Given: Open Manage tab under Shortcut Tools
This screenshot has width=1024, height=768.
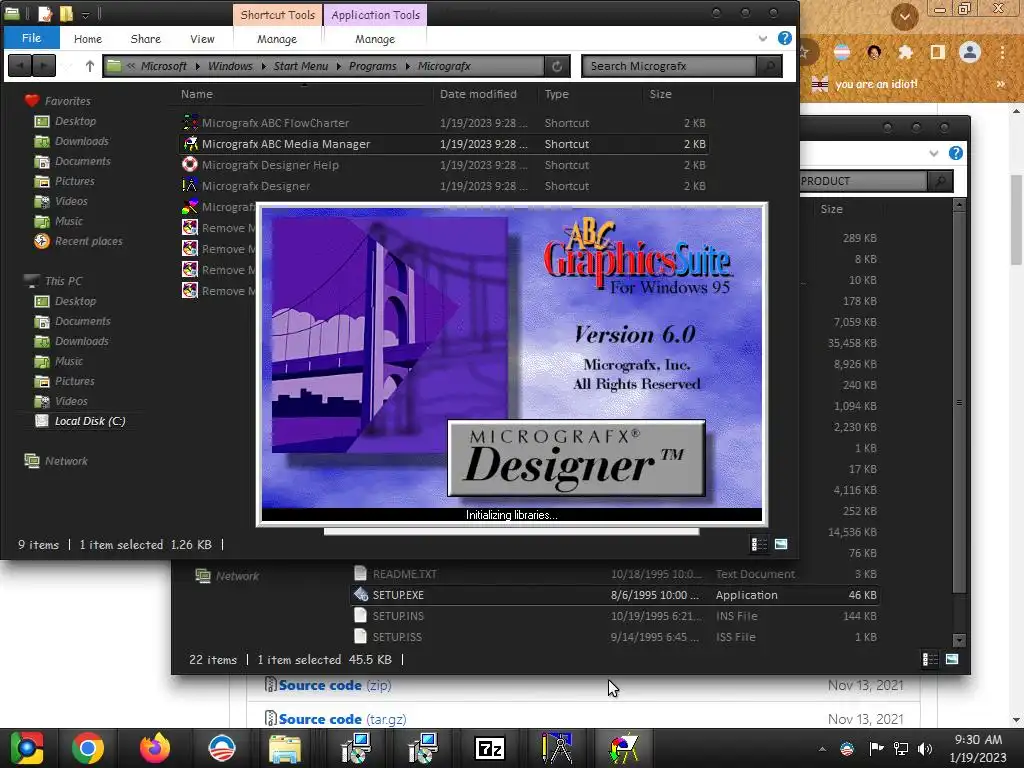Looking at the screenshot, I should click(277, 39).
